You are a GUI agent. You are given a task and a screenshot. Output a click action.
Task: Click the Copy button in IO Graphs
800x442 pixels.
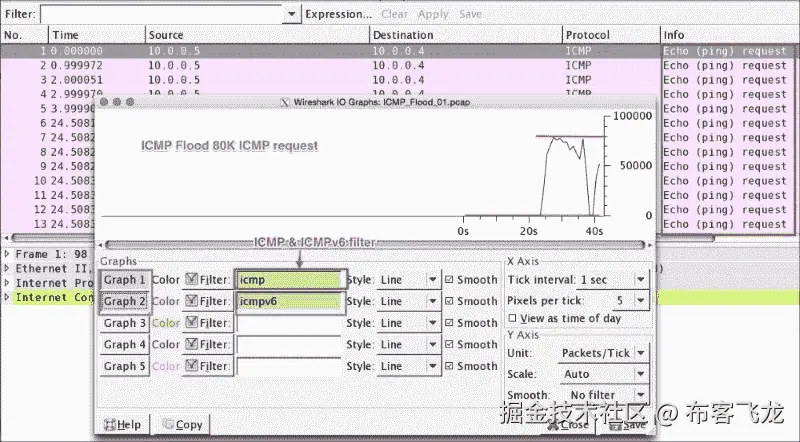pyautogui.click(x=183, y=425)
